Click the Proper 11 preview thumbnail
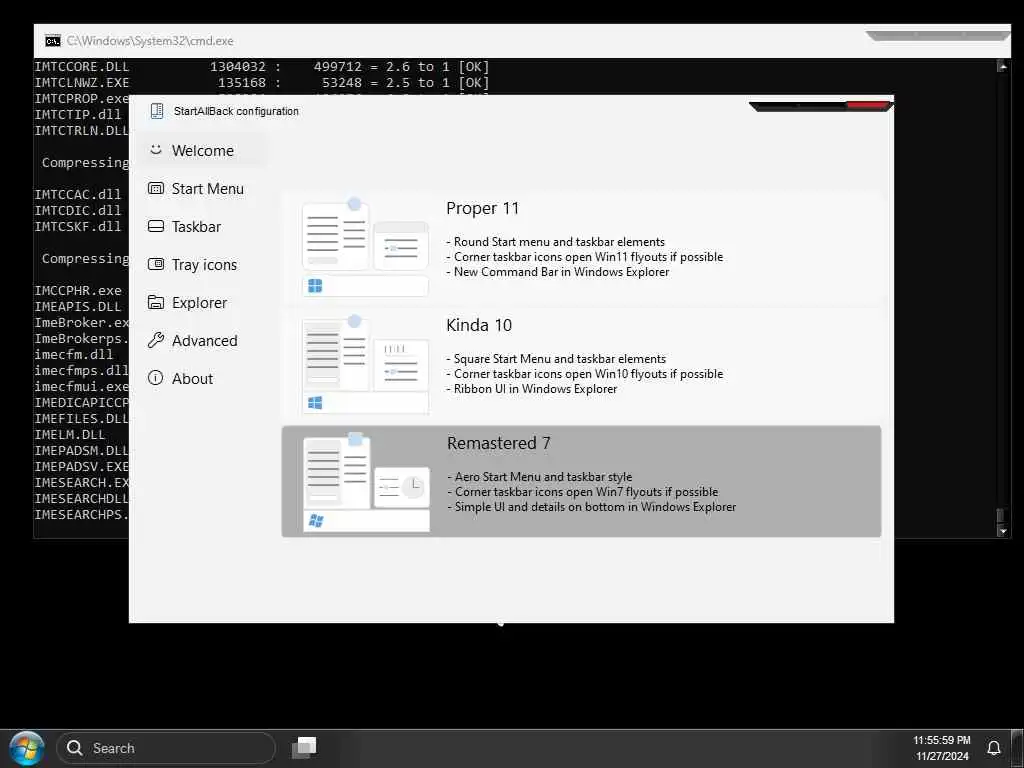The image size is (1024, 768). [365, 247]
